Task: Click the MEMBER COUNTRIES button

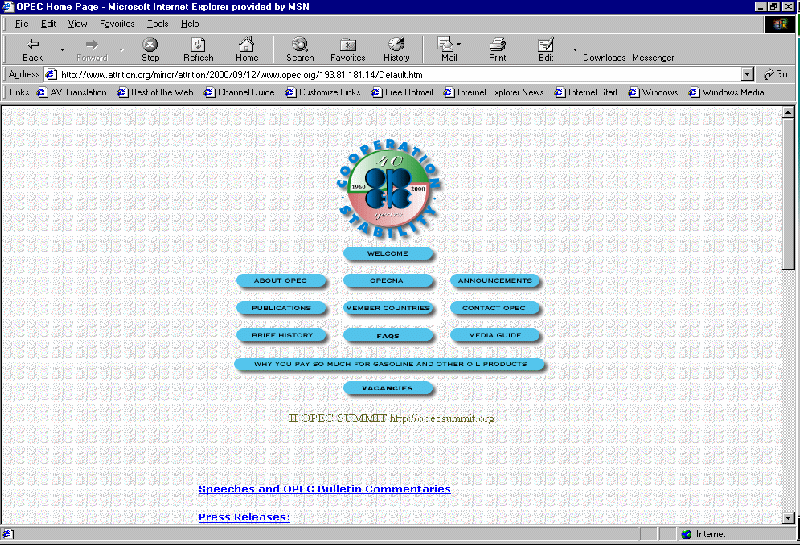Action: click(x=388, y=308)
